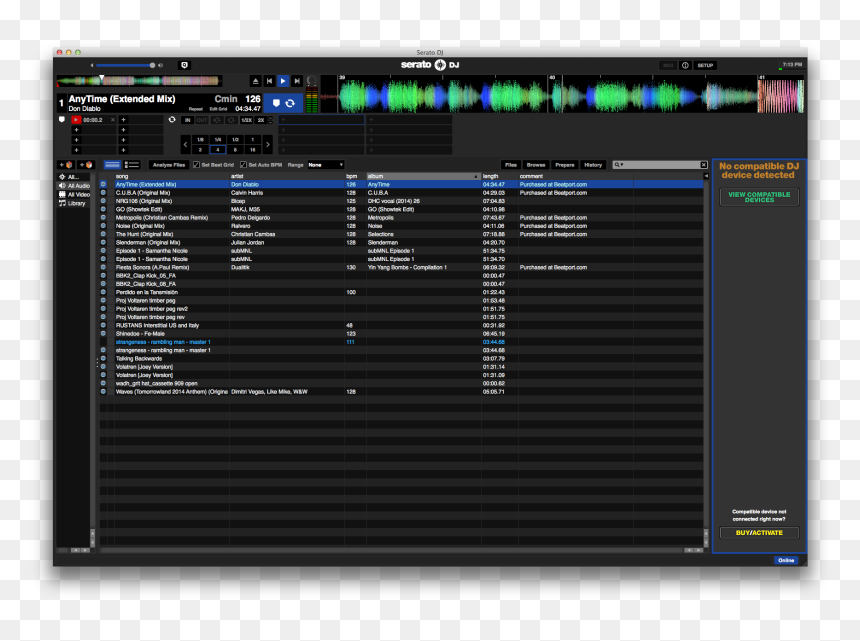Image resolution: width=860 pixels, height=641 pixels.
Task: Click the cue points shield icon
Action: (x=62, y=119)
